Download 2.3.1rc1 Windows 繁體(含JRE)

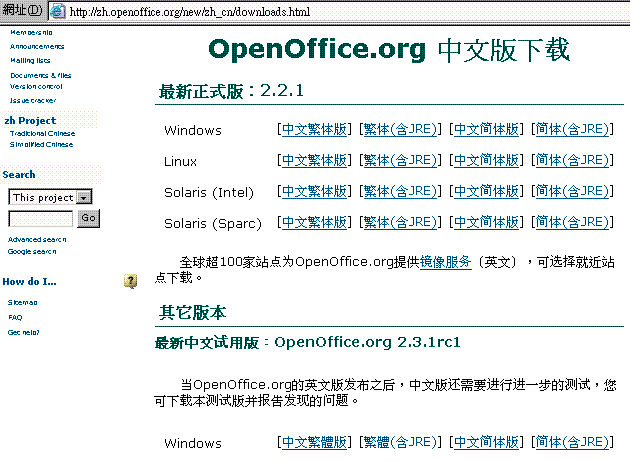click(400, 443)
